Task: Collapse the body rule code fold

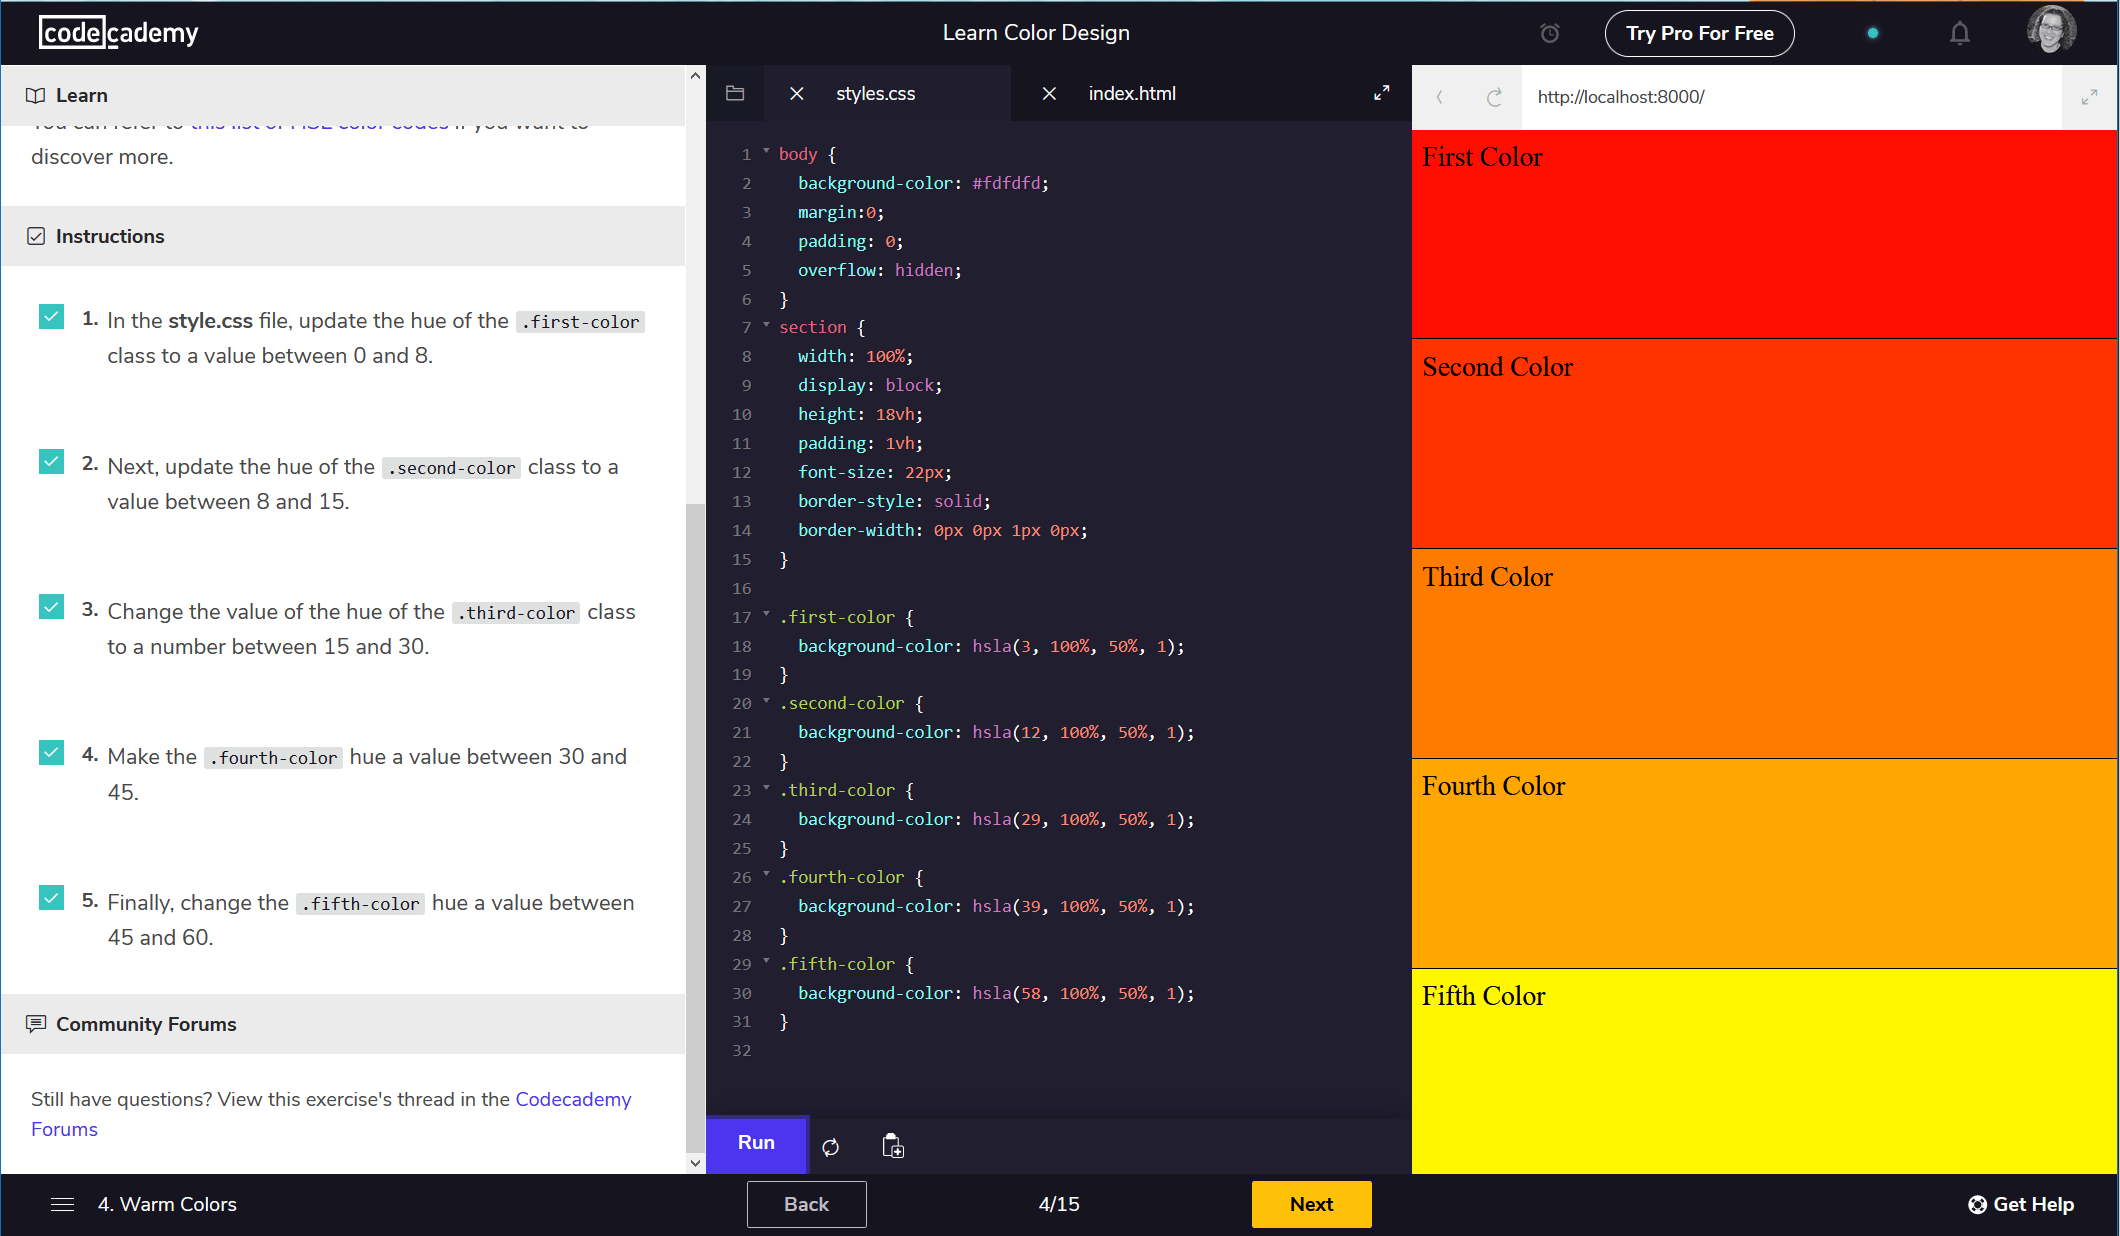Action: (x=765, y=153)
